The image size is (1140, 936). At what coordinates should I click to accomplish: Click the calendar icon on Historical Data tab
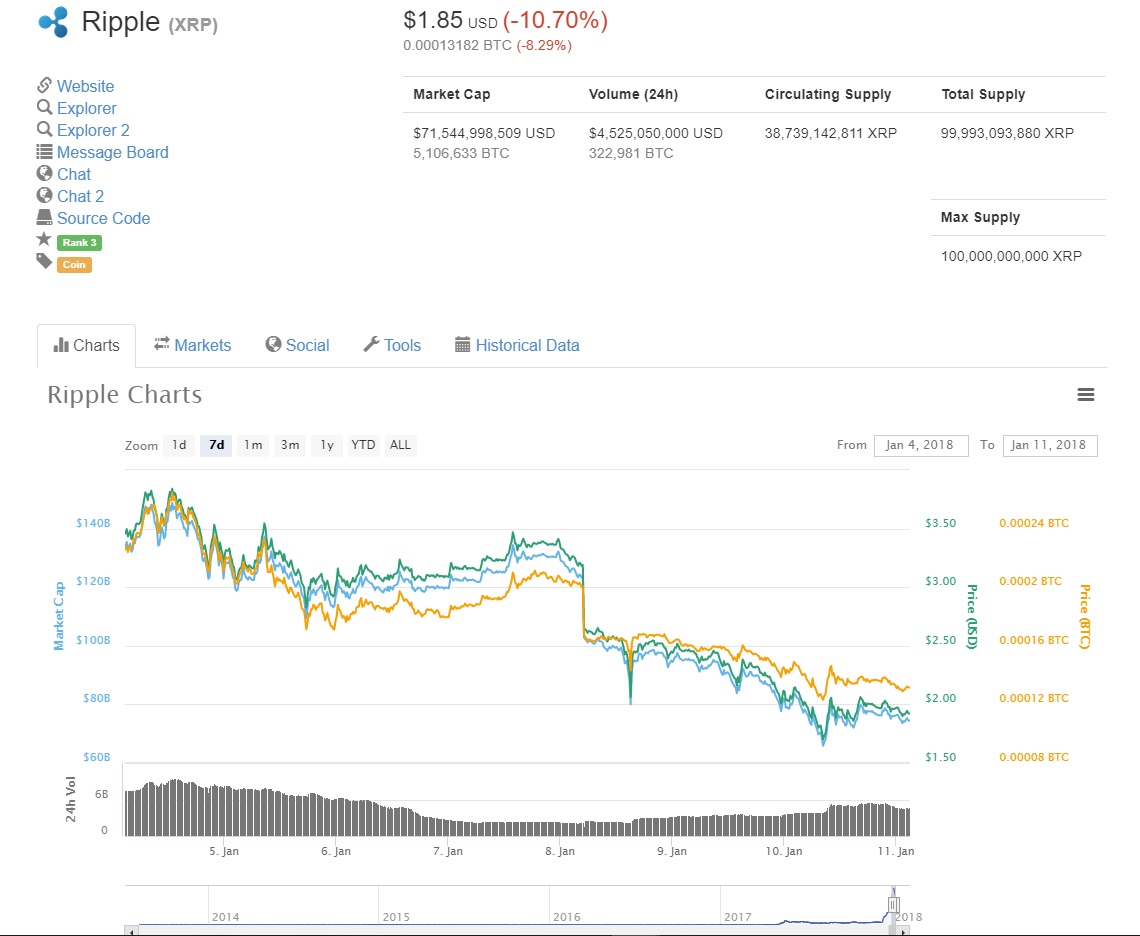tap(462, 345)
